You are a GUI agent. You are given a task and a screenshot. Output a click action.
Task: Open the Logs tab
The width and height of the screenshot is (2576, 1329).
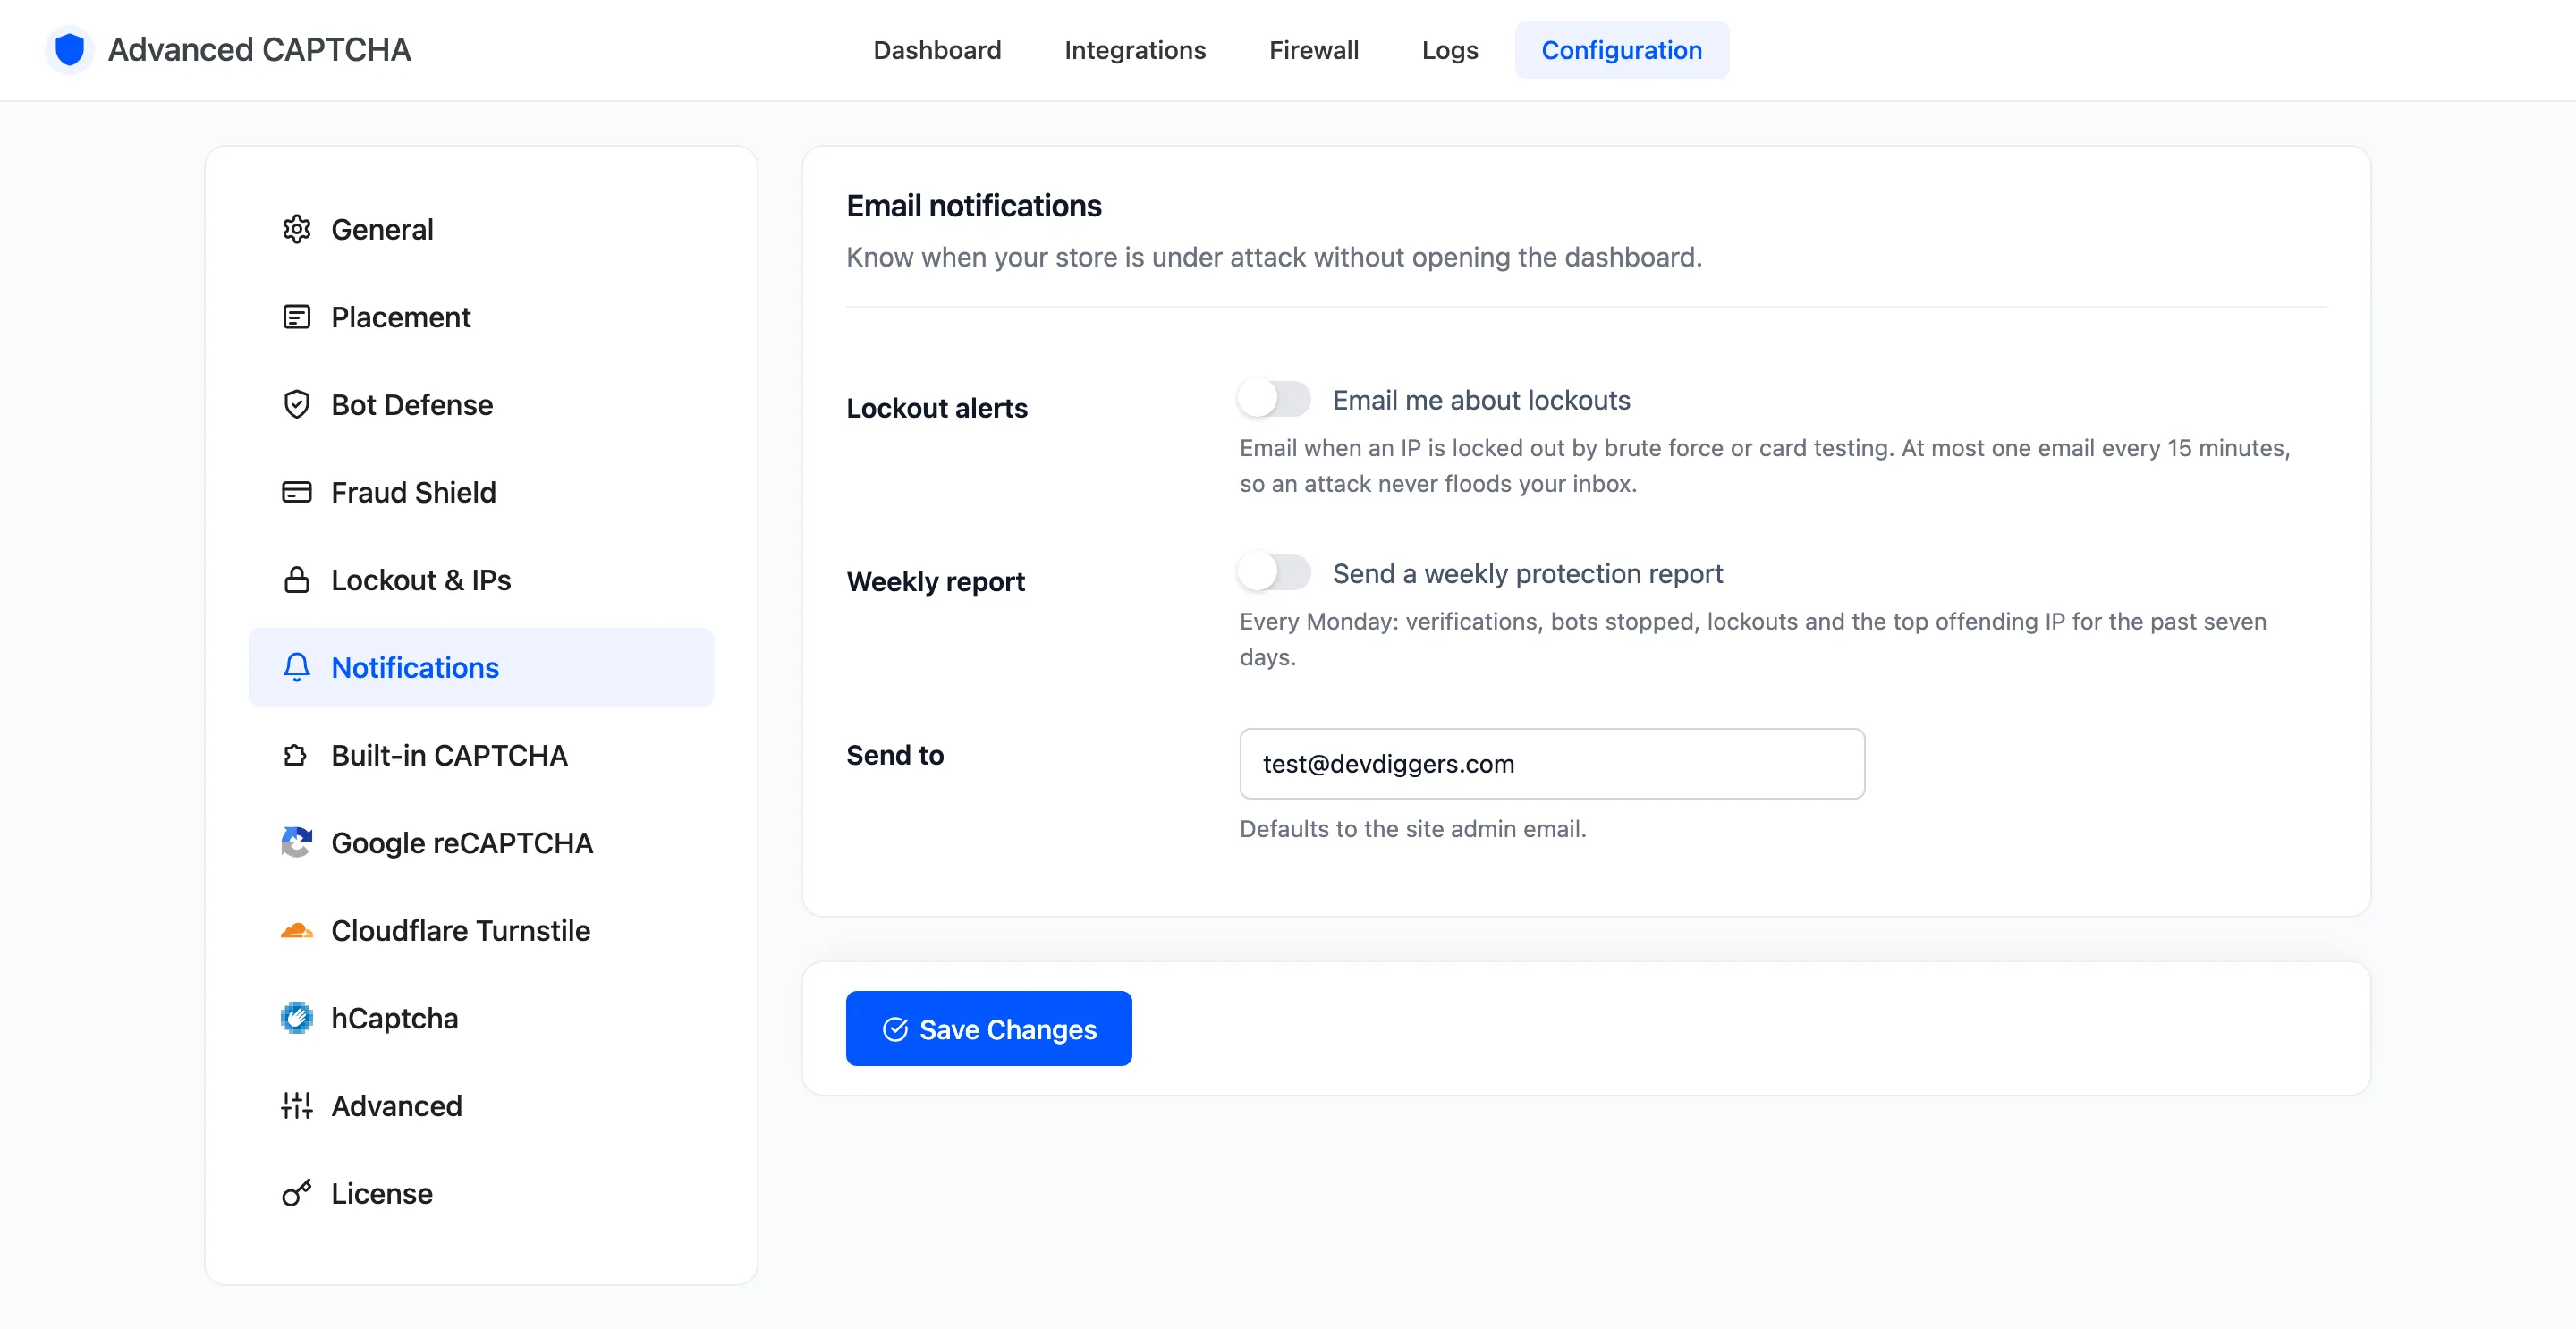pos(1450,50)
